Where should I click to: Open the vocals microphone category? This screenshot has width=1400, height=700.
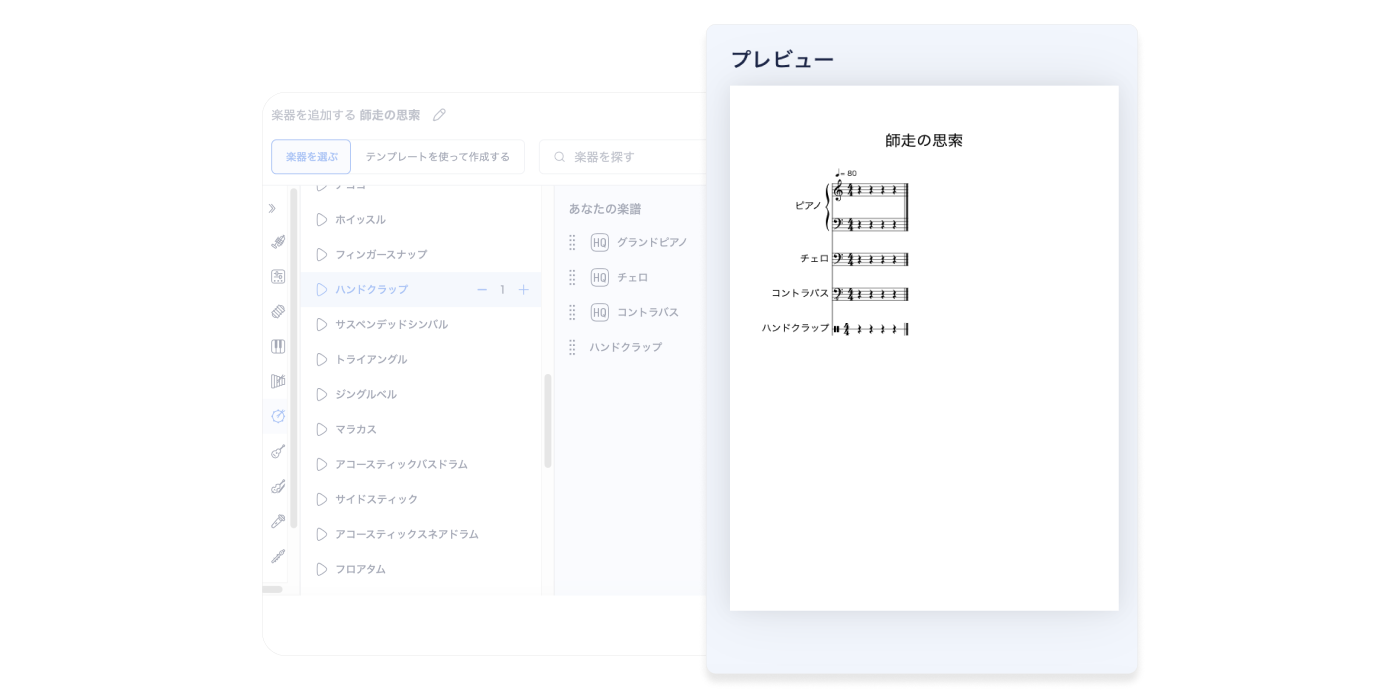click(x=278, y=520)
